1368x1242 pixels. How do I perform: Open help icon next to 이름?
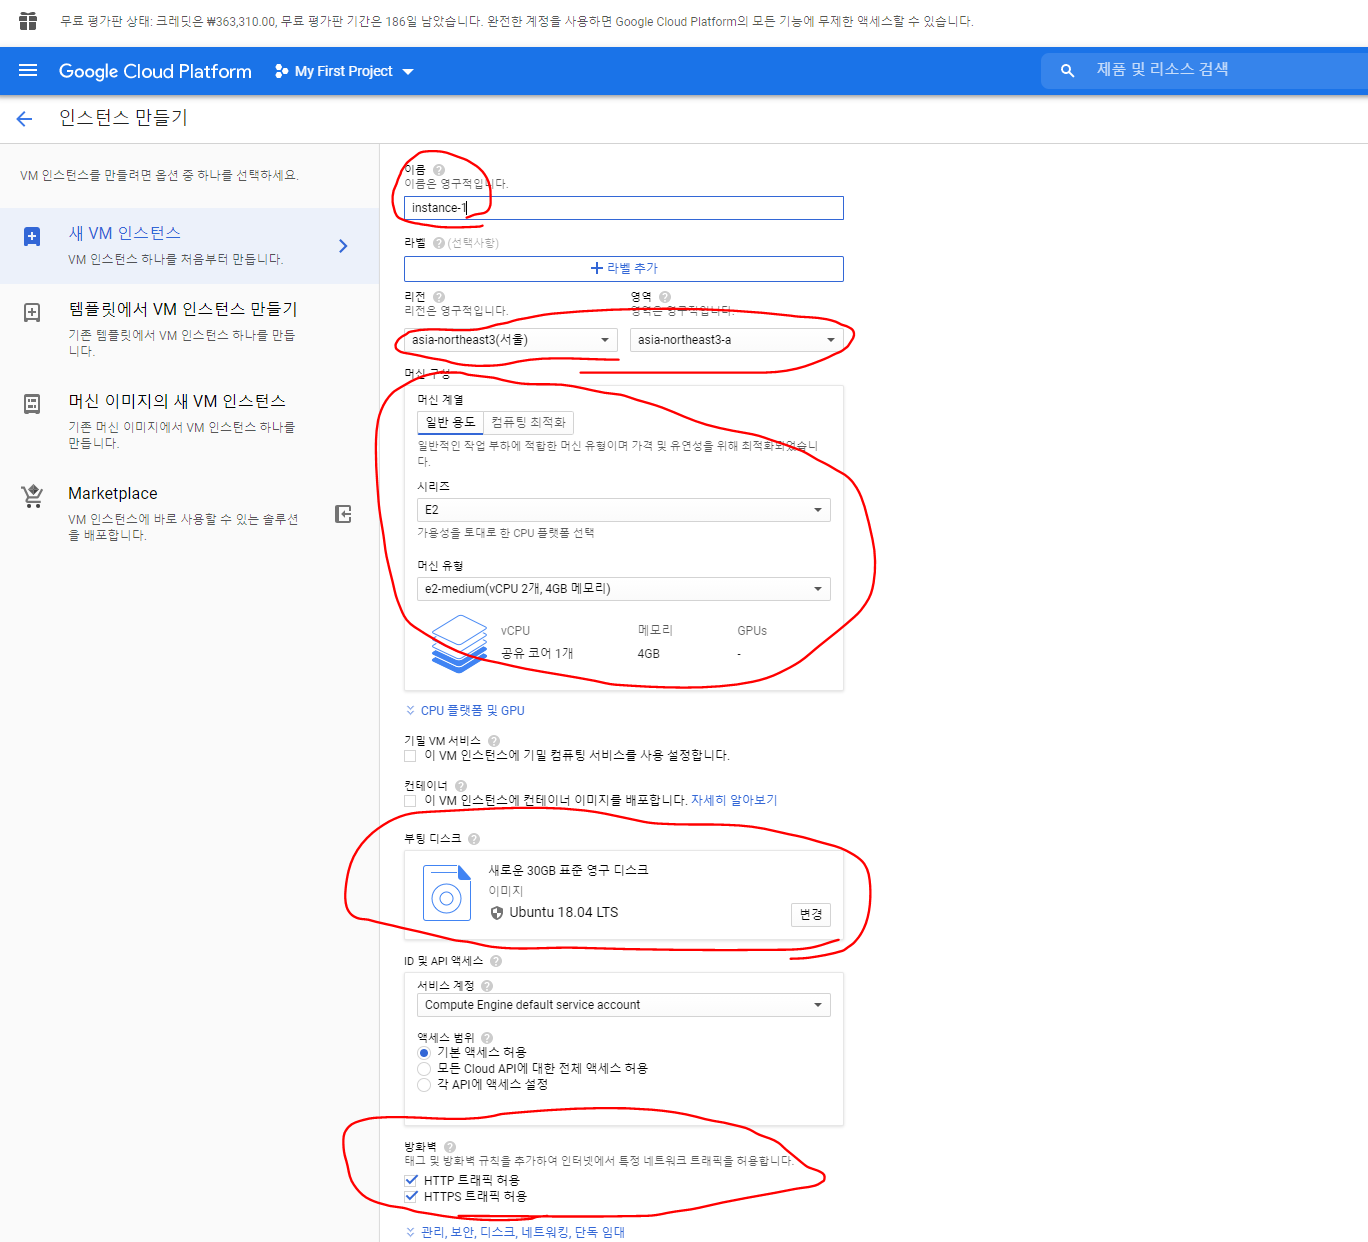pyautogui.click(x=438, y=170)
